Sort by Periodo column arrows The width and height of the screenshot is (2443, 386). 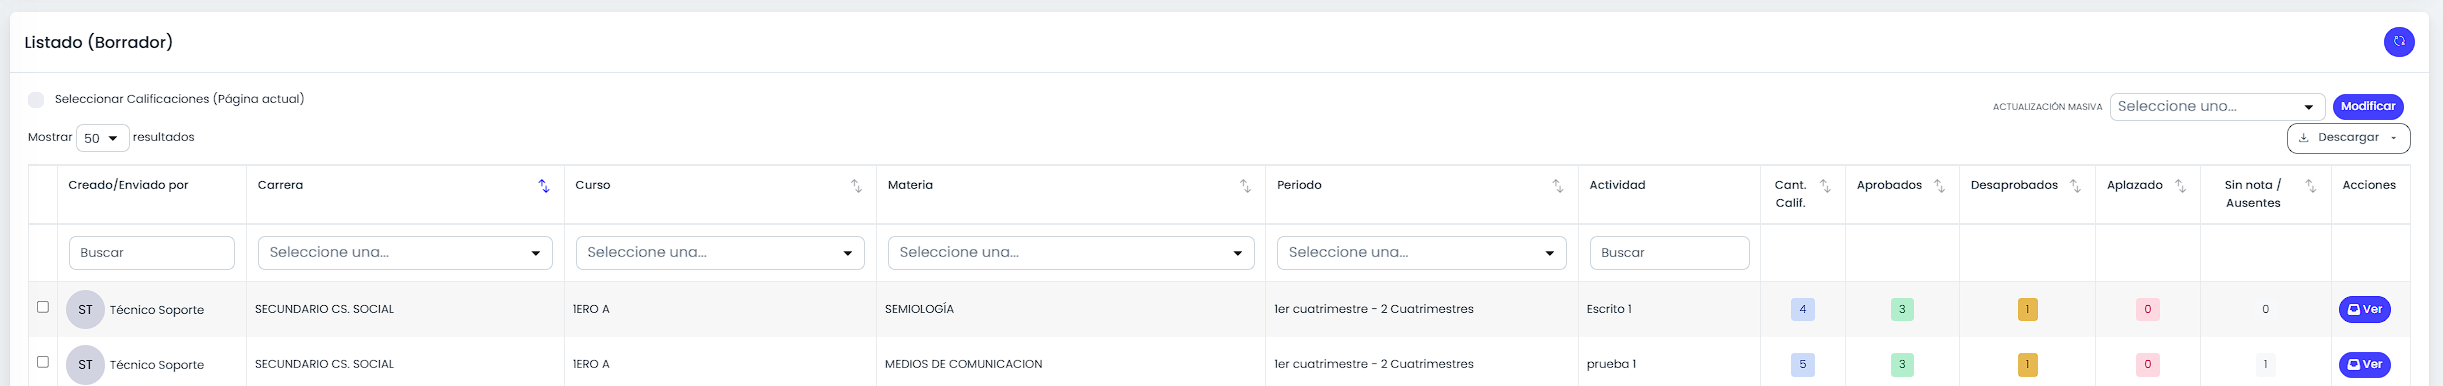(x=1558, y=186)
